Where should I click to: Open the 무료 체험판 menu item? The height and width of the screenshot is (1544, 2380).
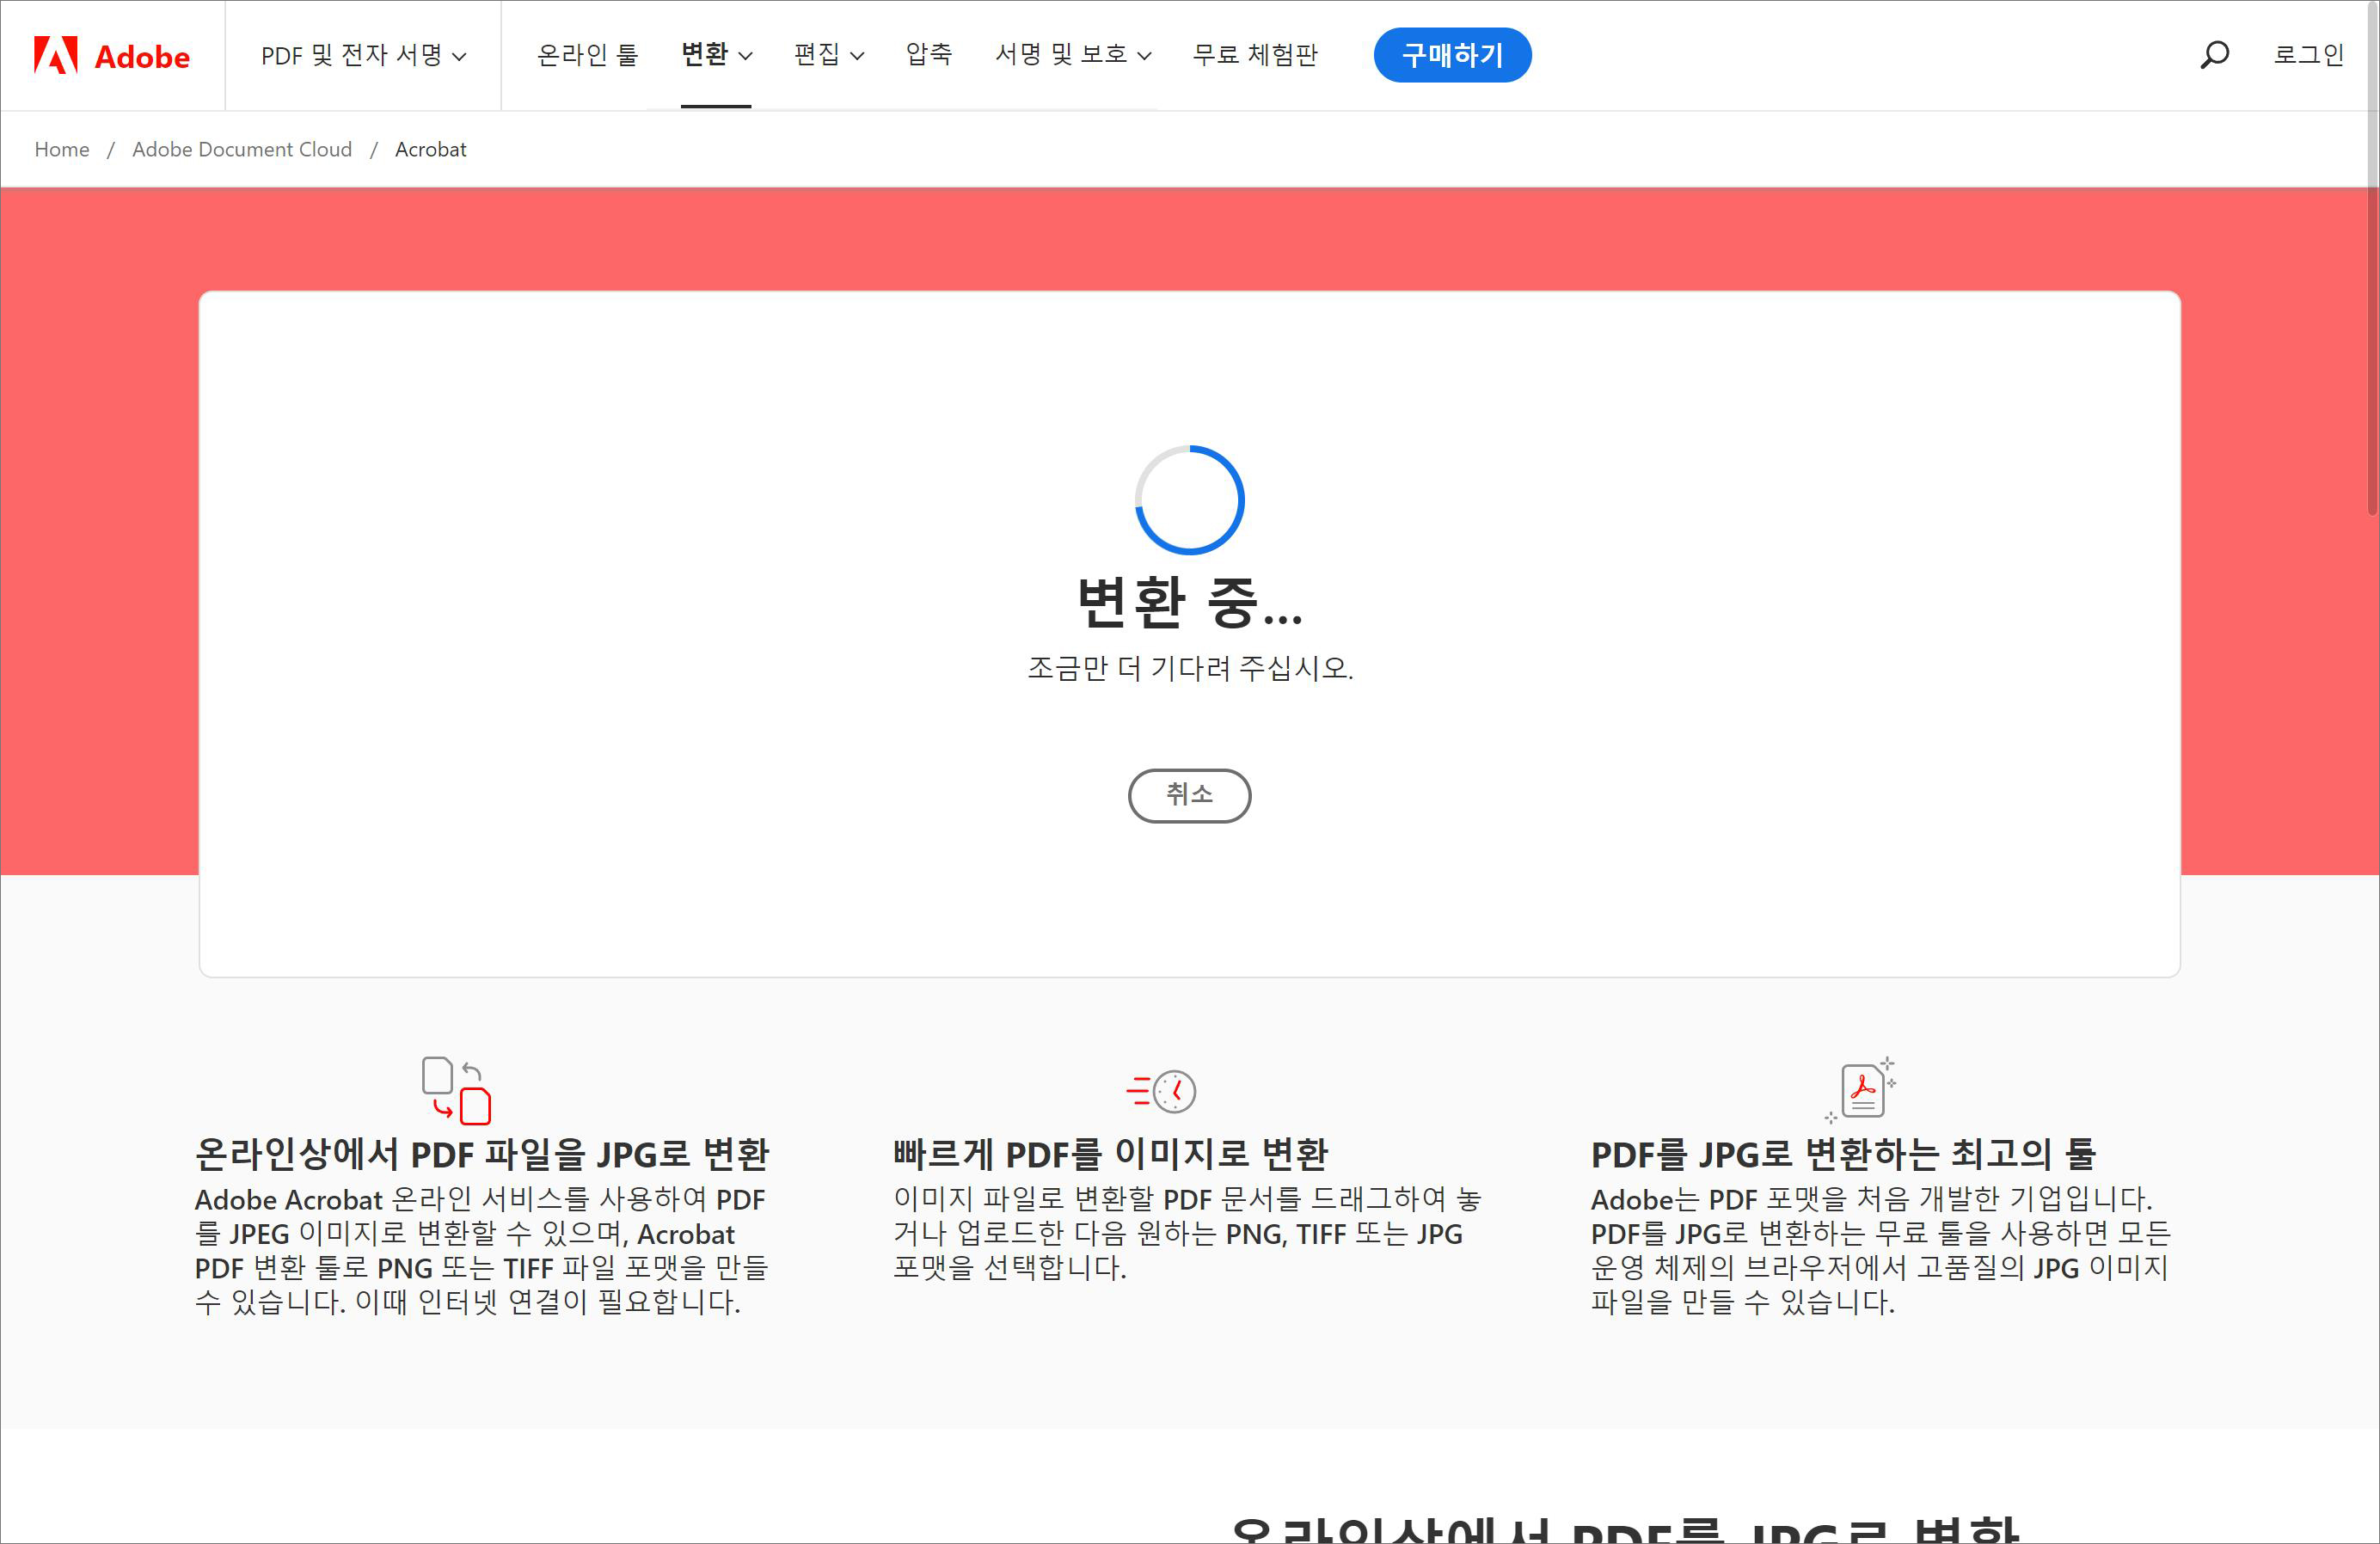point(1255,55)
